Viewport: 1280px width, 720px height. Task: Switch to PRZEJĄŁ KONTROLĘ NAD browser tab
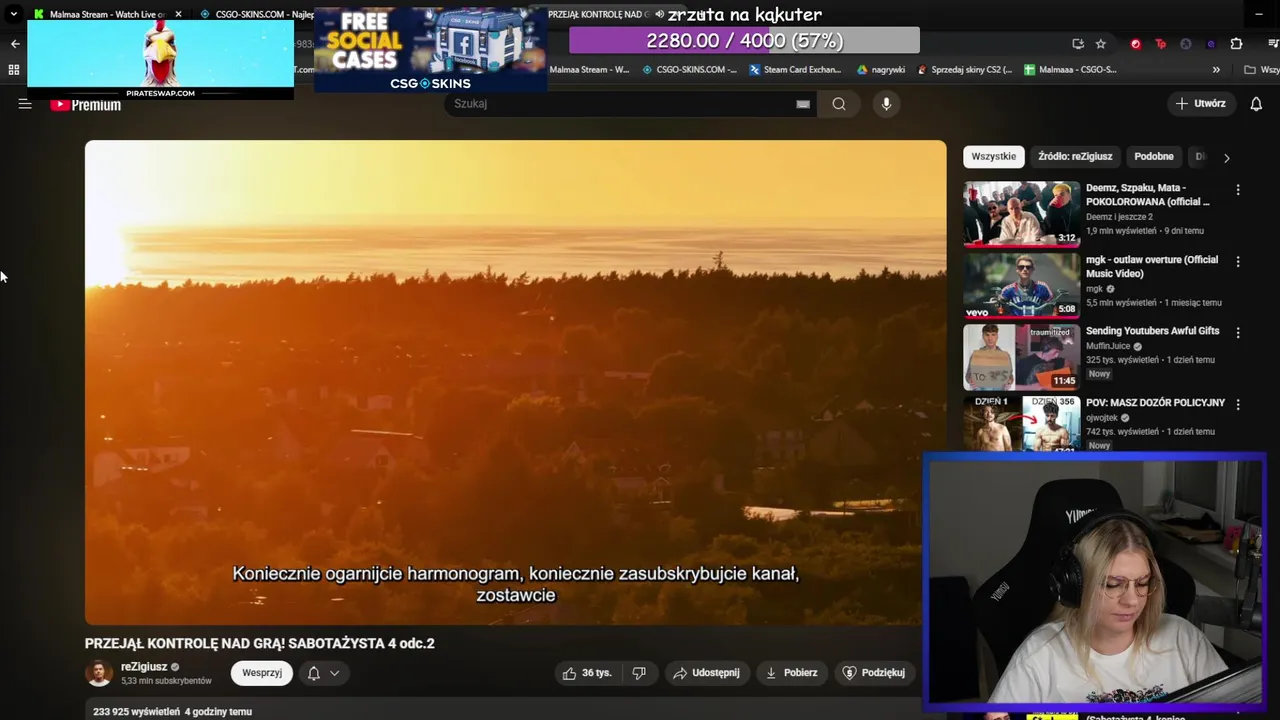(x=600, y=14)
